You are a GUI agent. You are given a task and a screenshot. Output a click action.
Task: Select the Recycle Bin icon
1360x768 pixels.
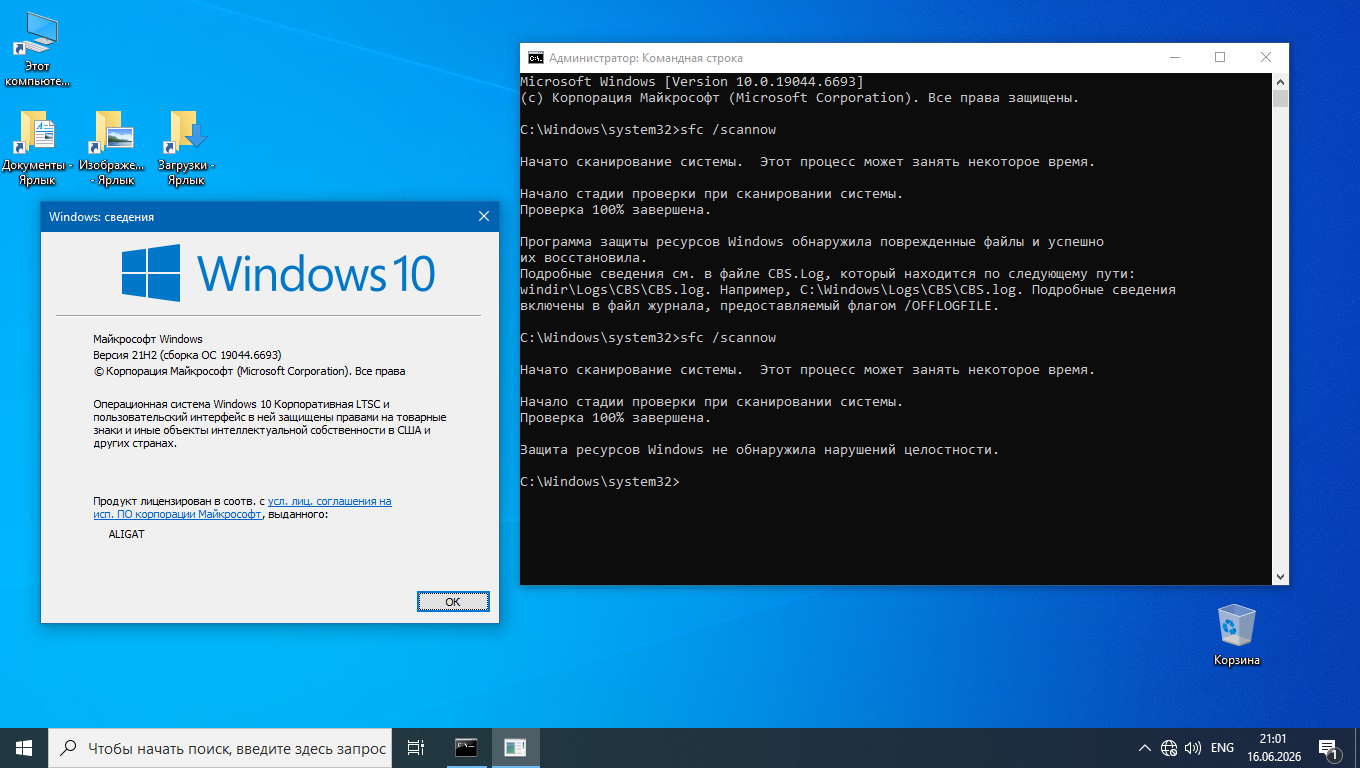coord(1237,636)
